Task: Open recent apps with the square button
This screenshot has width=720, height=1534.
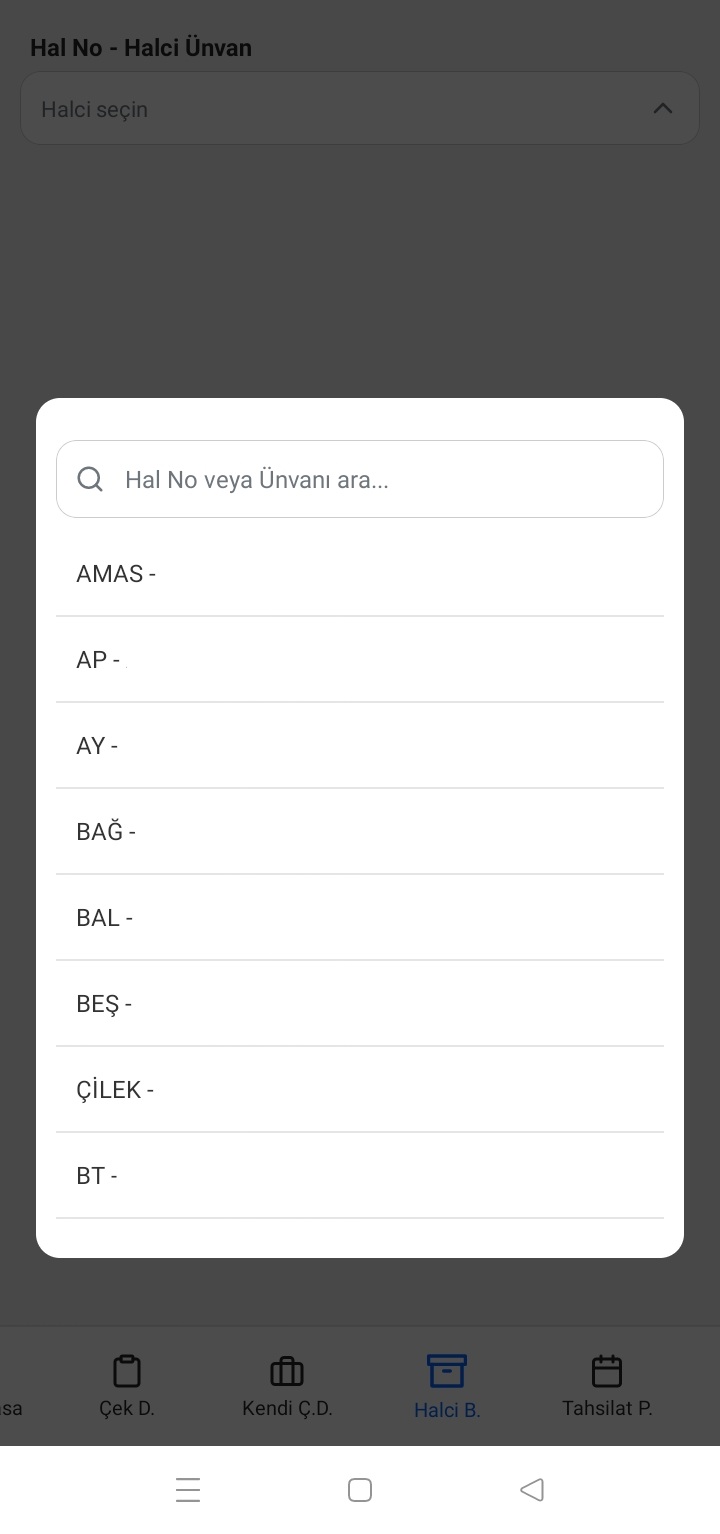Action: (x=359, y=1489)
